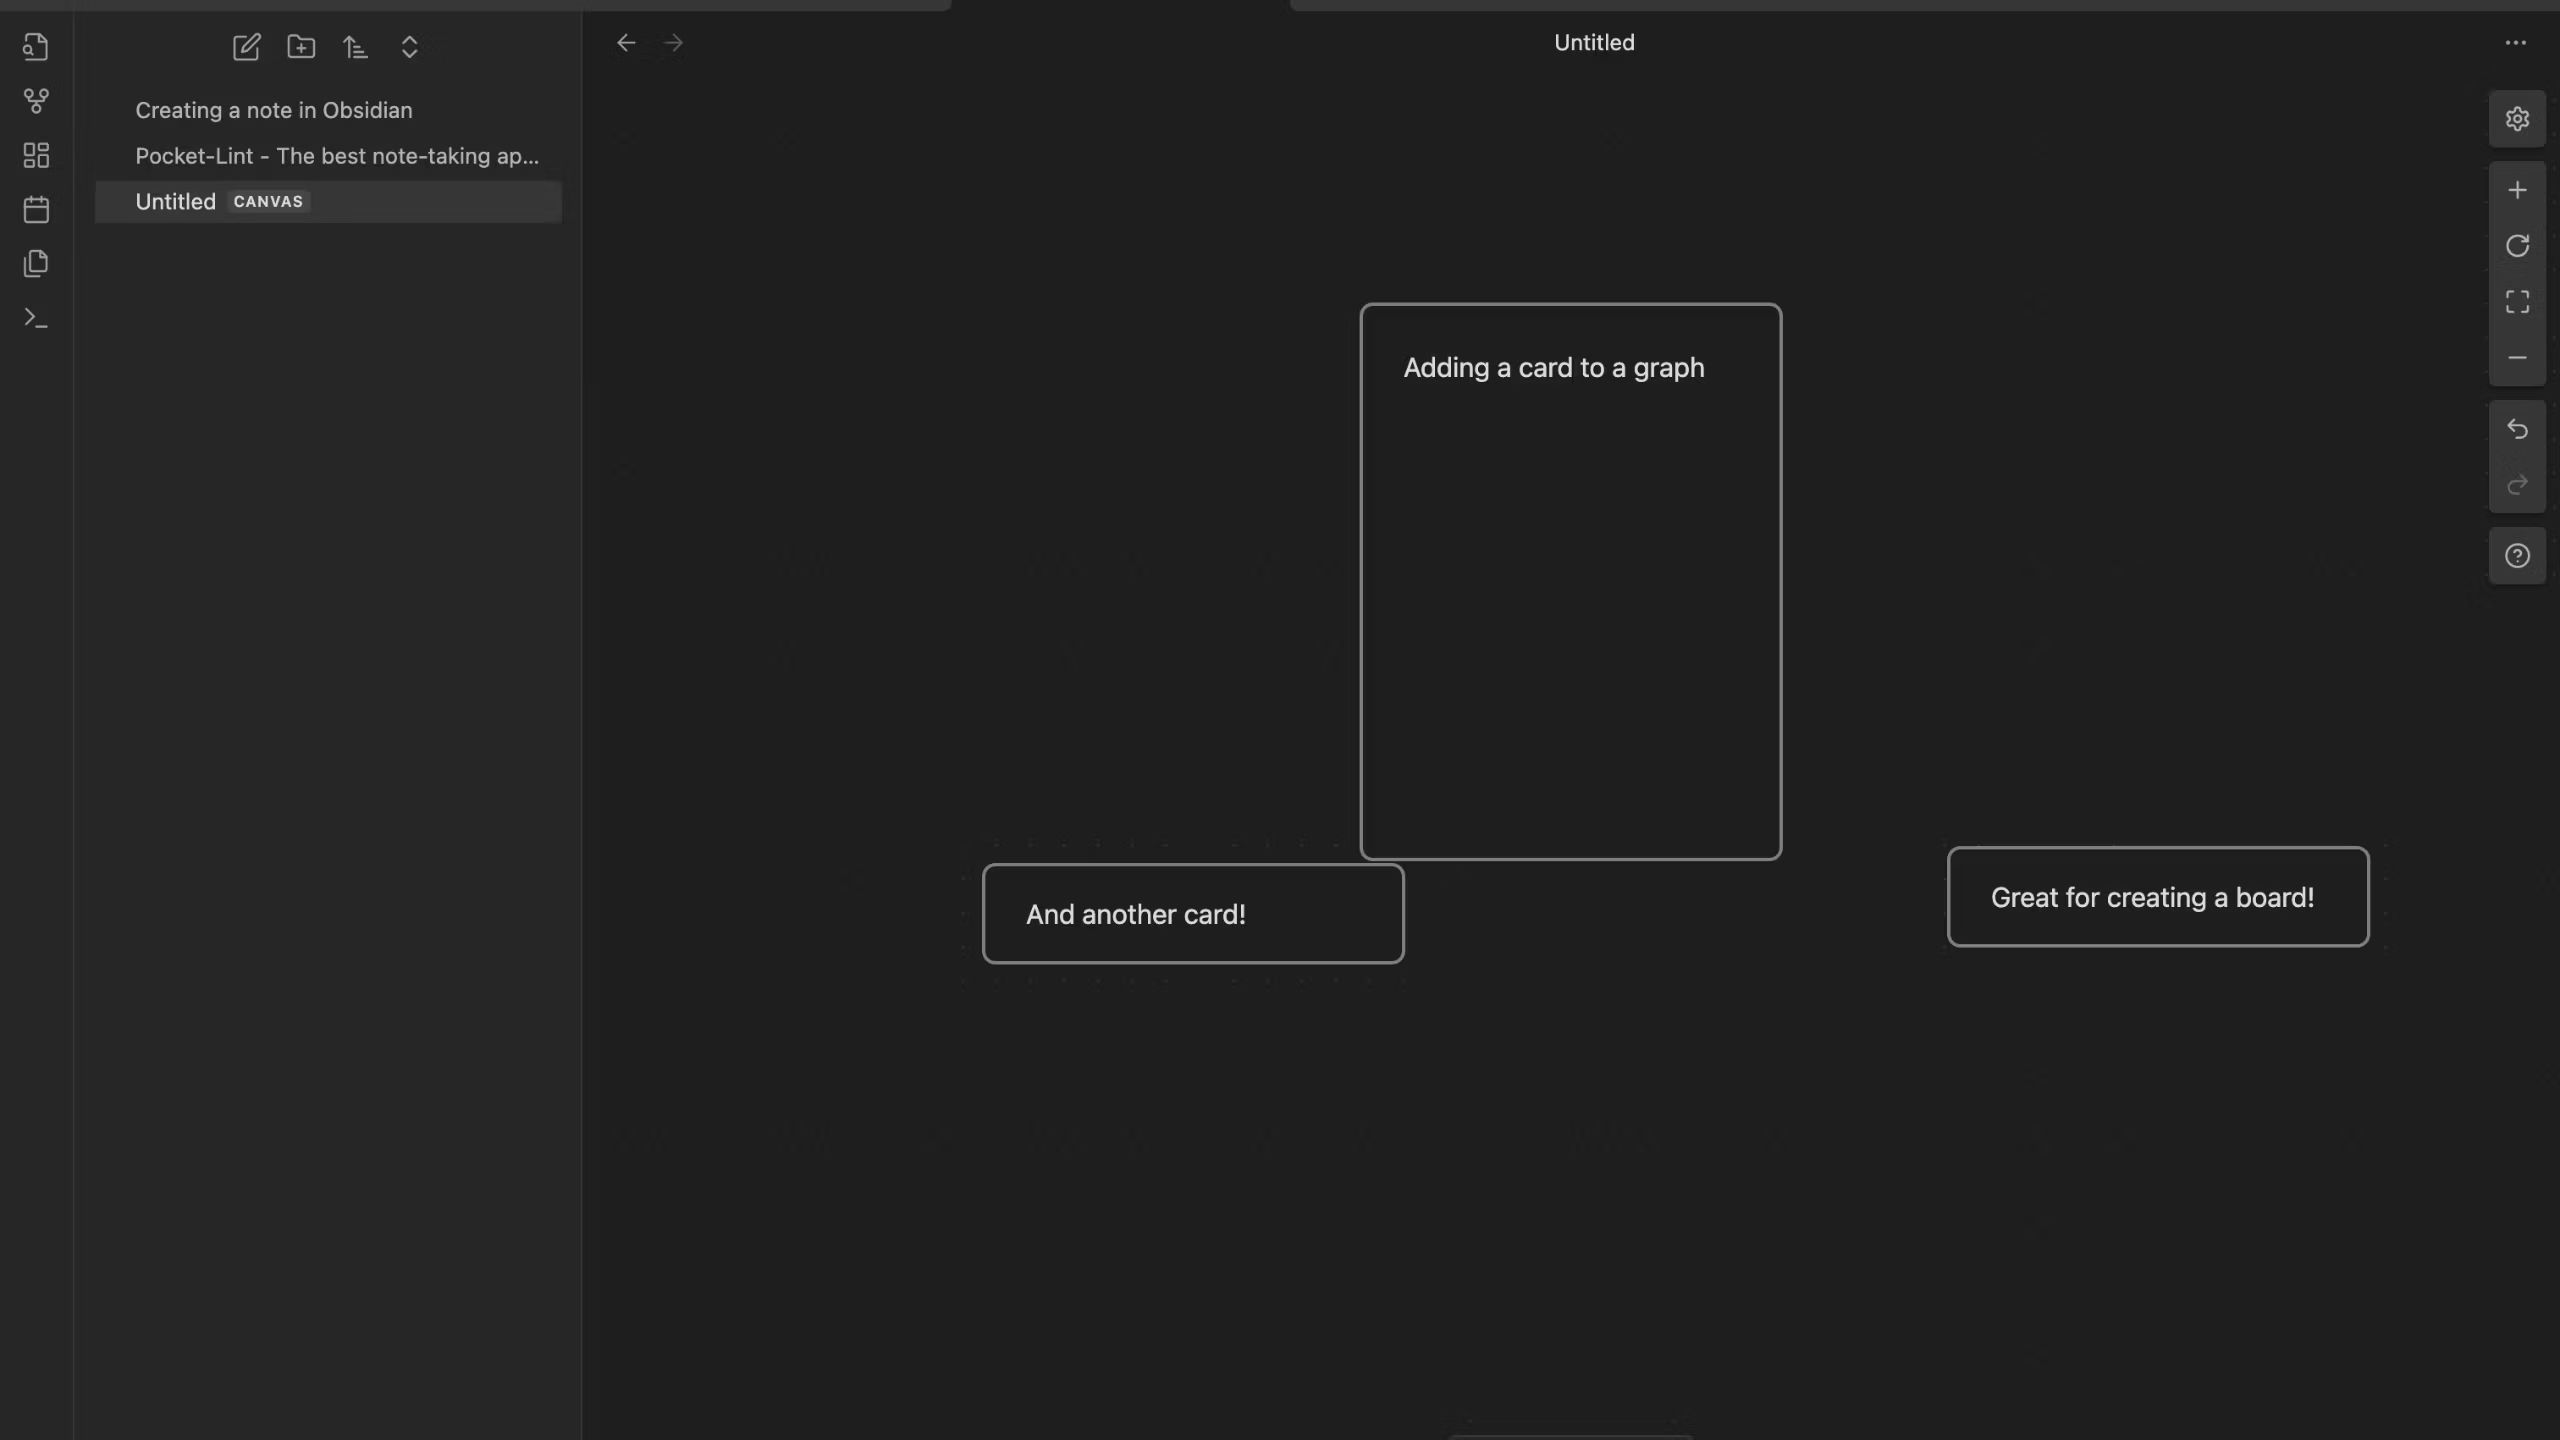Change the sort order of notes
The height and width of the screenshot is (1440, 2560).
[x=356, y=47]
